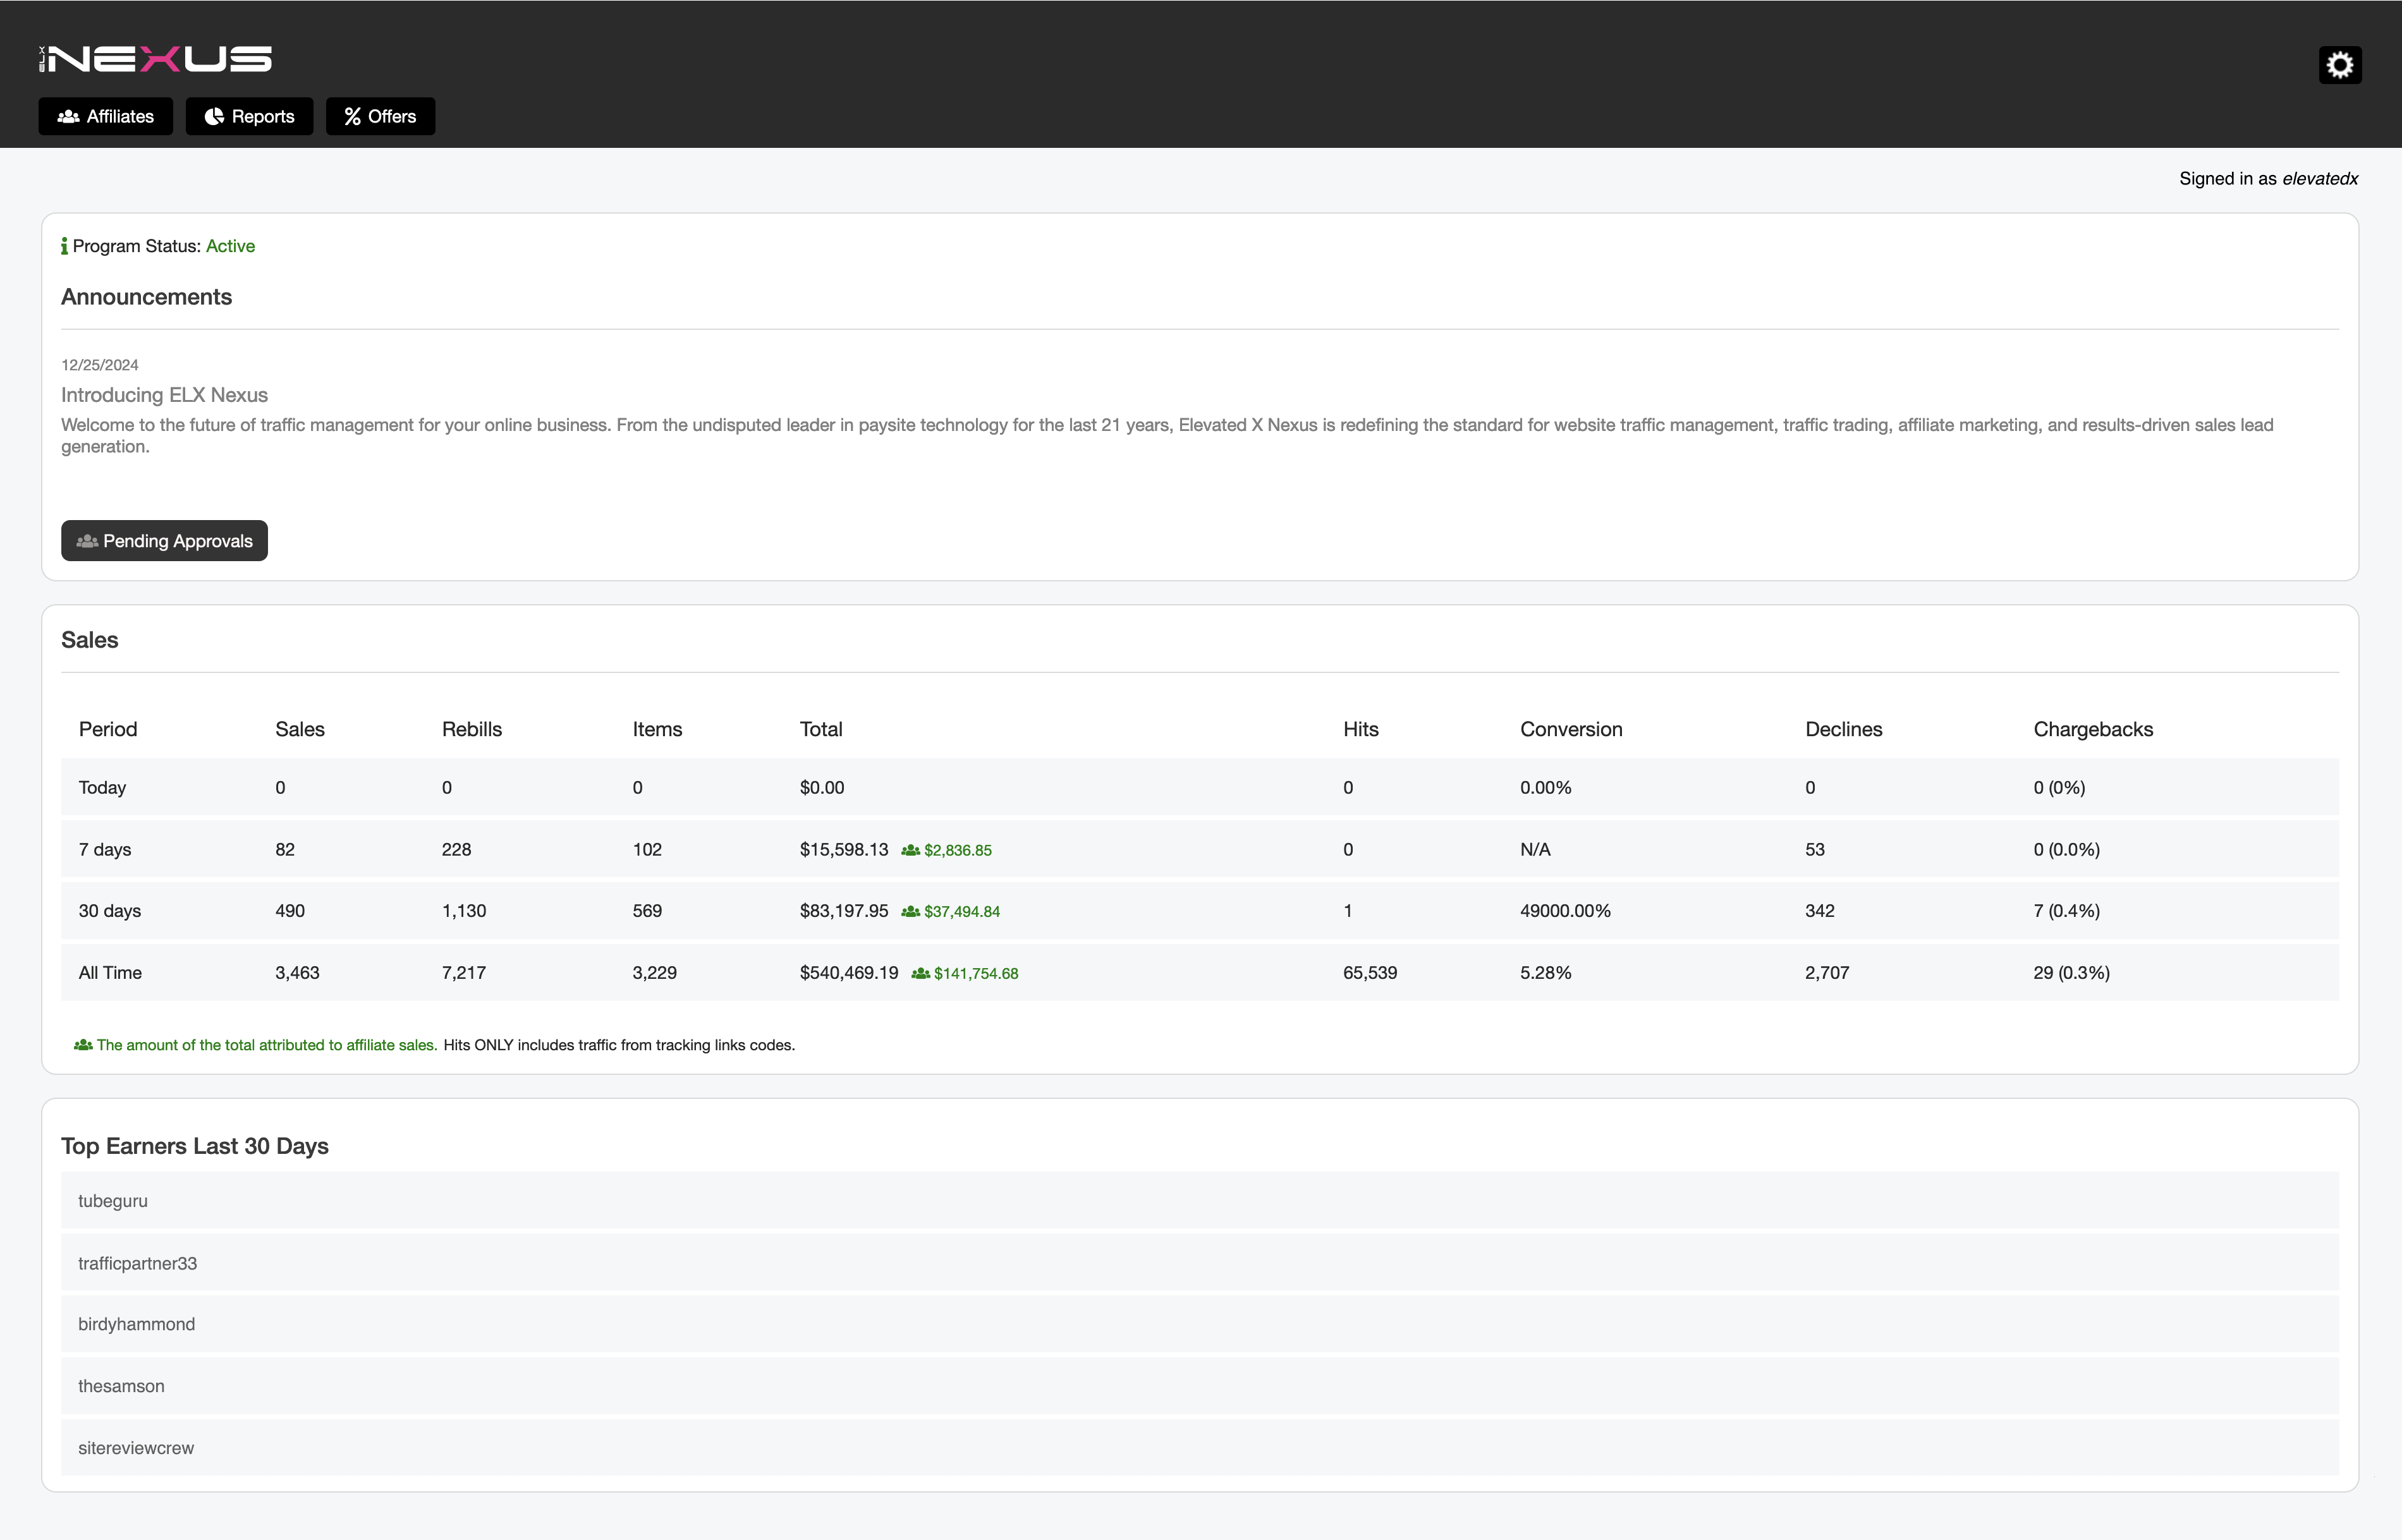Open the Affiliates menu
The height and width of the screenshot is (1540, 2402).
tap(106, 117)
